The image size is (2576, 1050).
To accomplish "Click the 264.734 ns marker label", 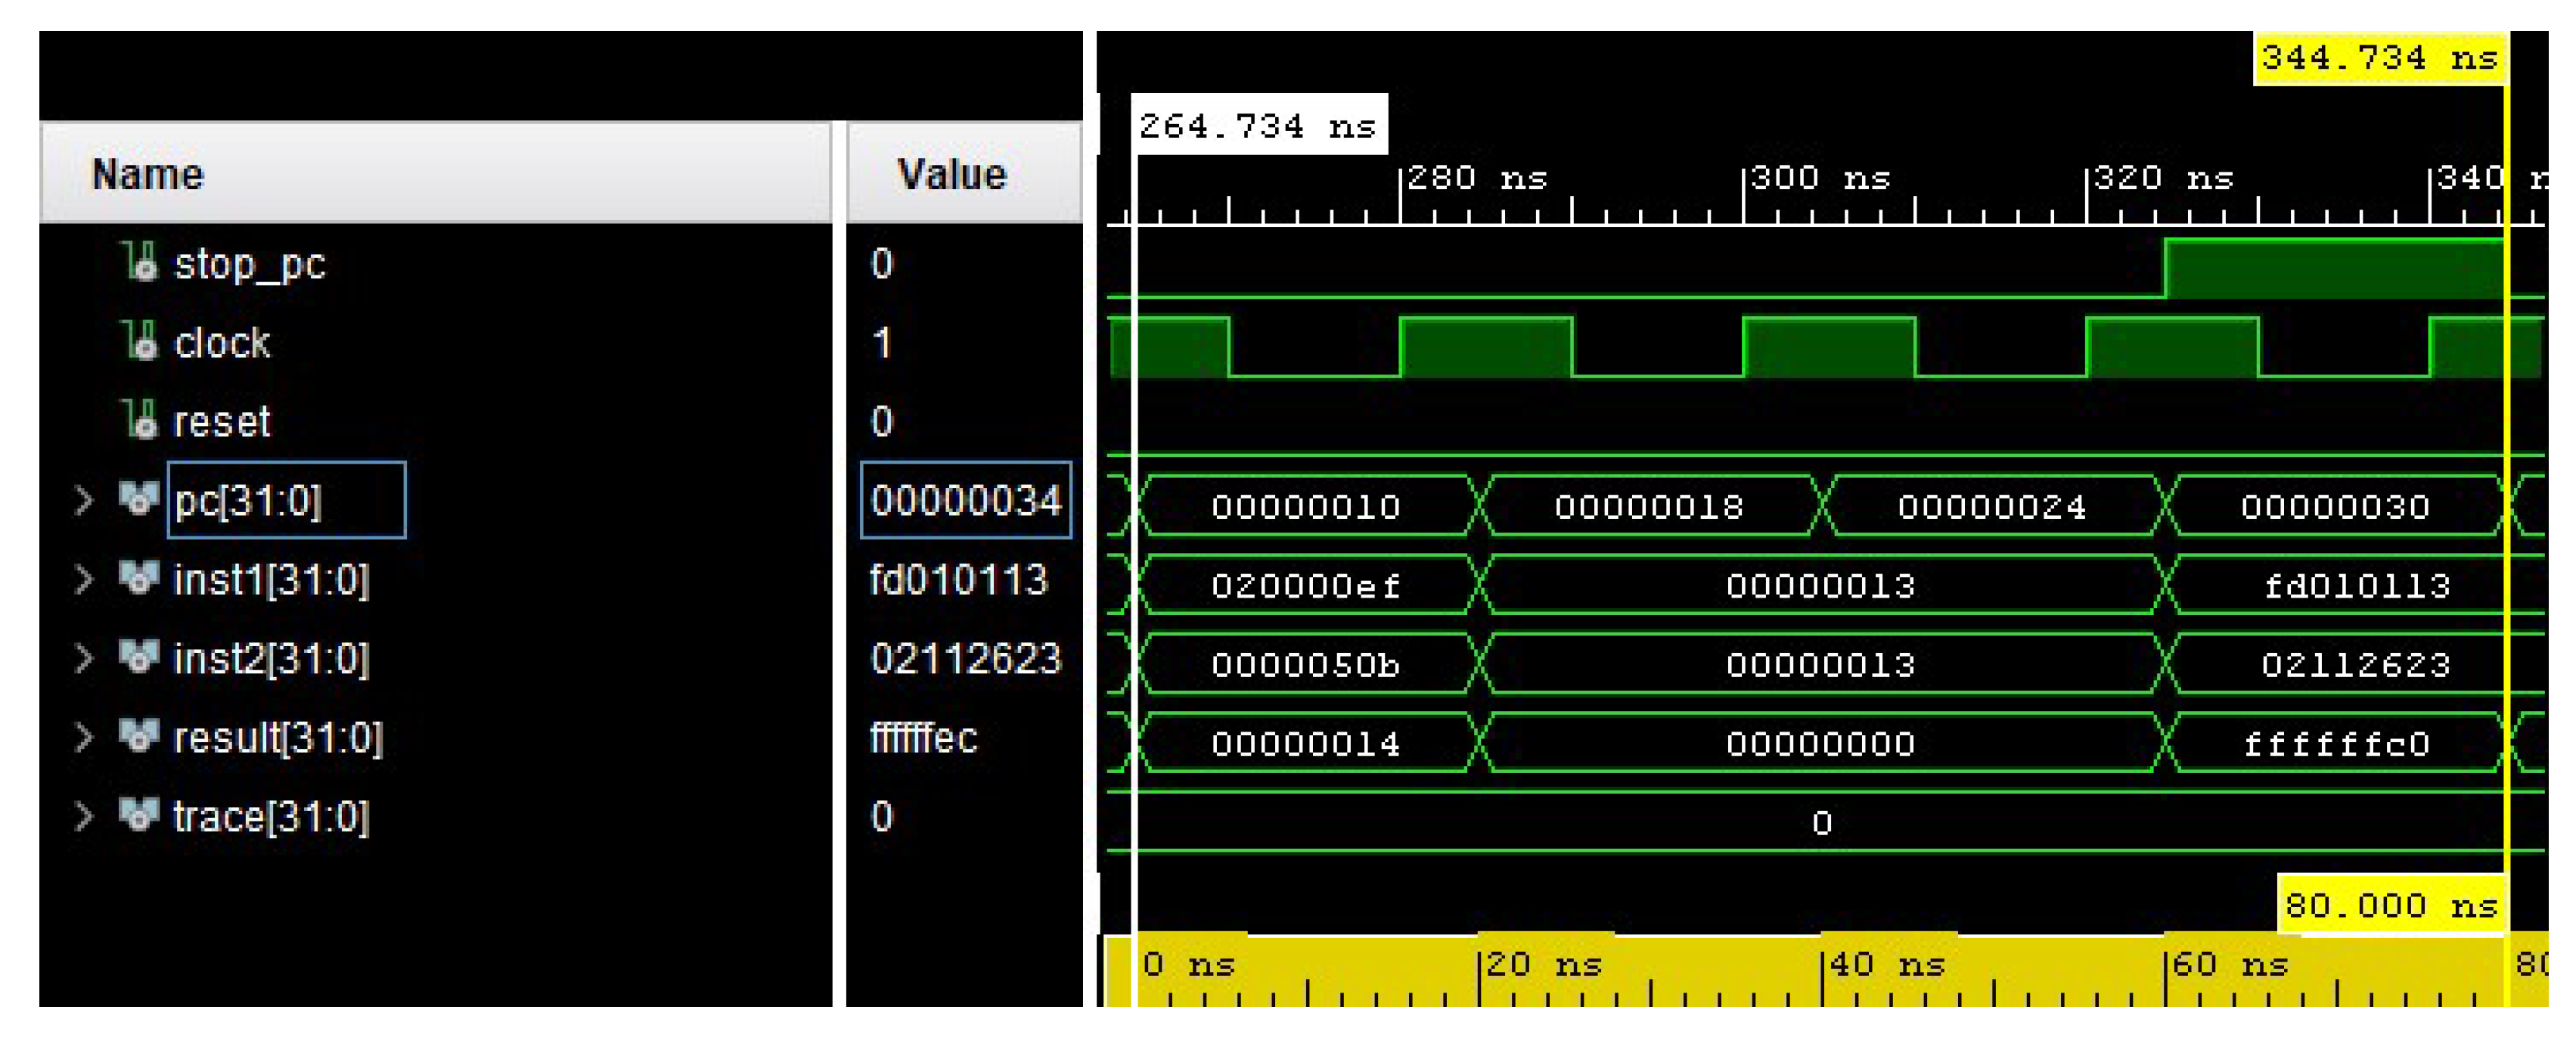I will (x=1260, y=124).
